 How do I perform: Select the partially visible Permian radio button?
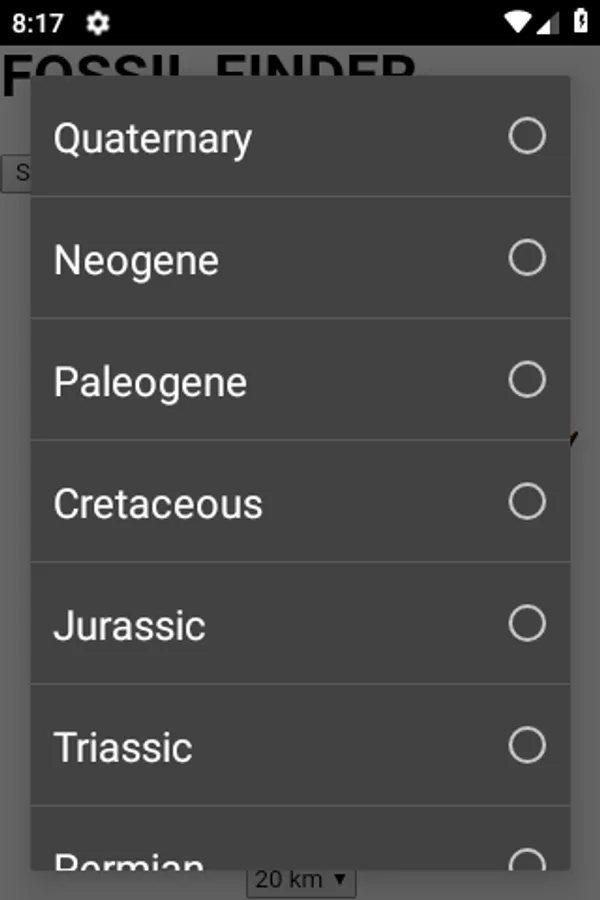click(x=527, y=860)
